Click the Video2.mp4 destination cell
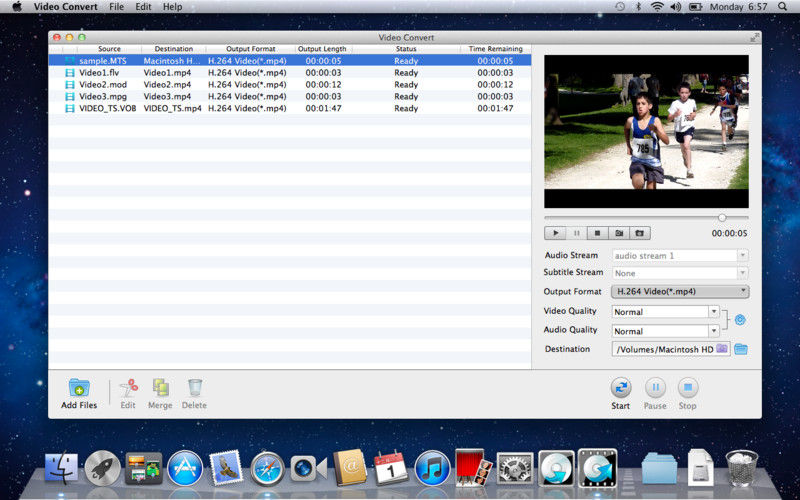 pyautogui.click(x=167, y=85)
